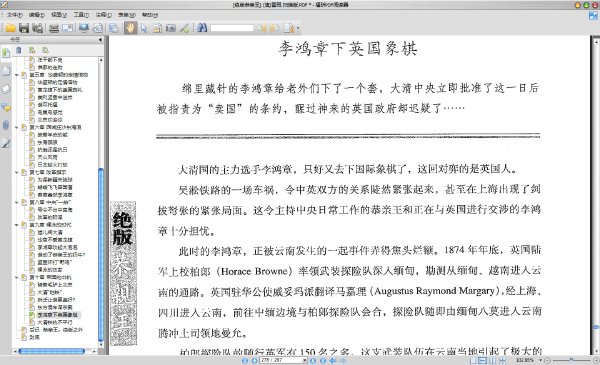600x365 pixels.
Task: Click the binoculars Find icon
Action: (202, 28)
